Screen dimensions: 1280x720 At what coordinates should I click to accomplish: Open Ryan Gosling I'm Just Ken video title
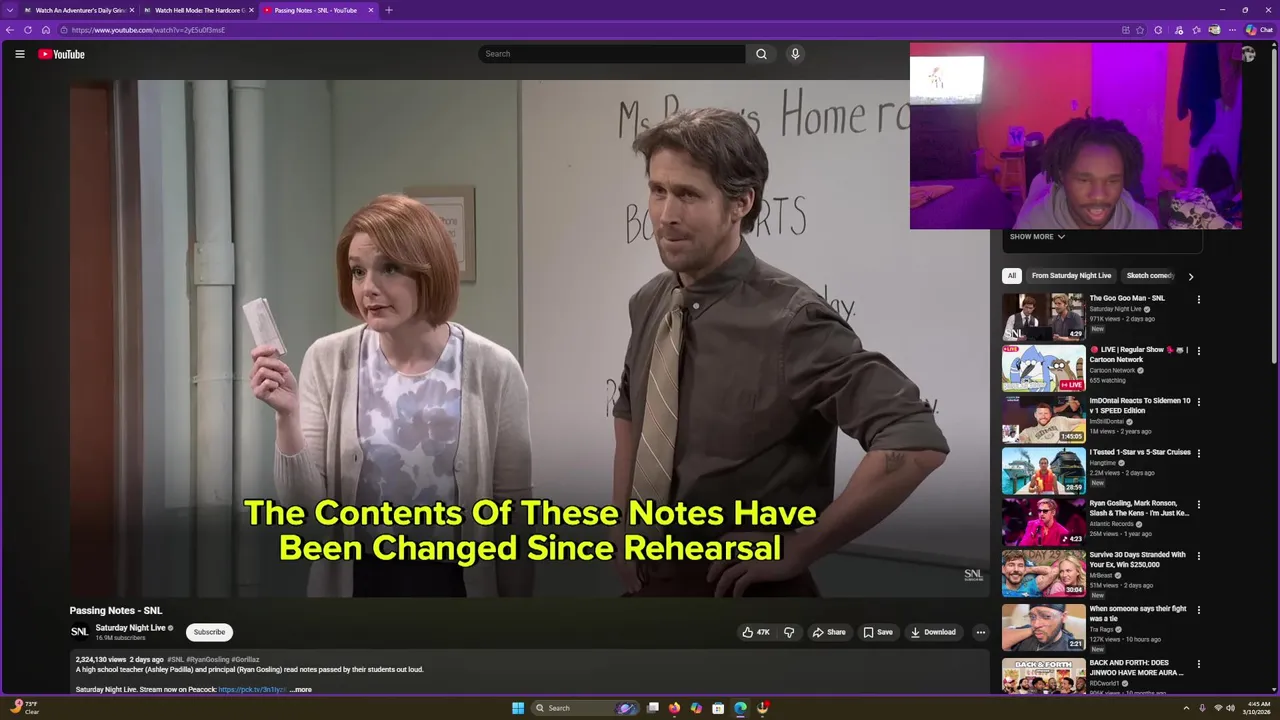coord(1139,508)
